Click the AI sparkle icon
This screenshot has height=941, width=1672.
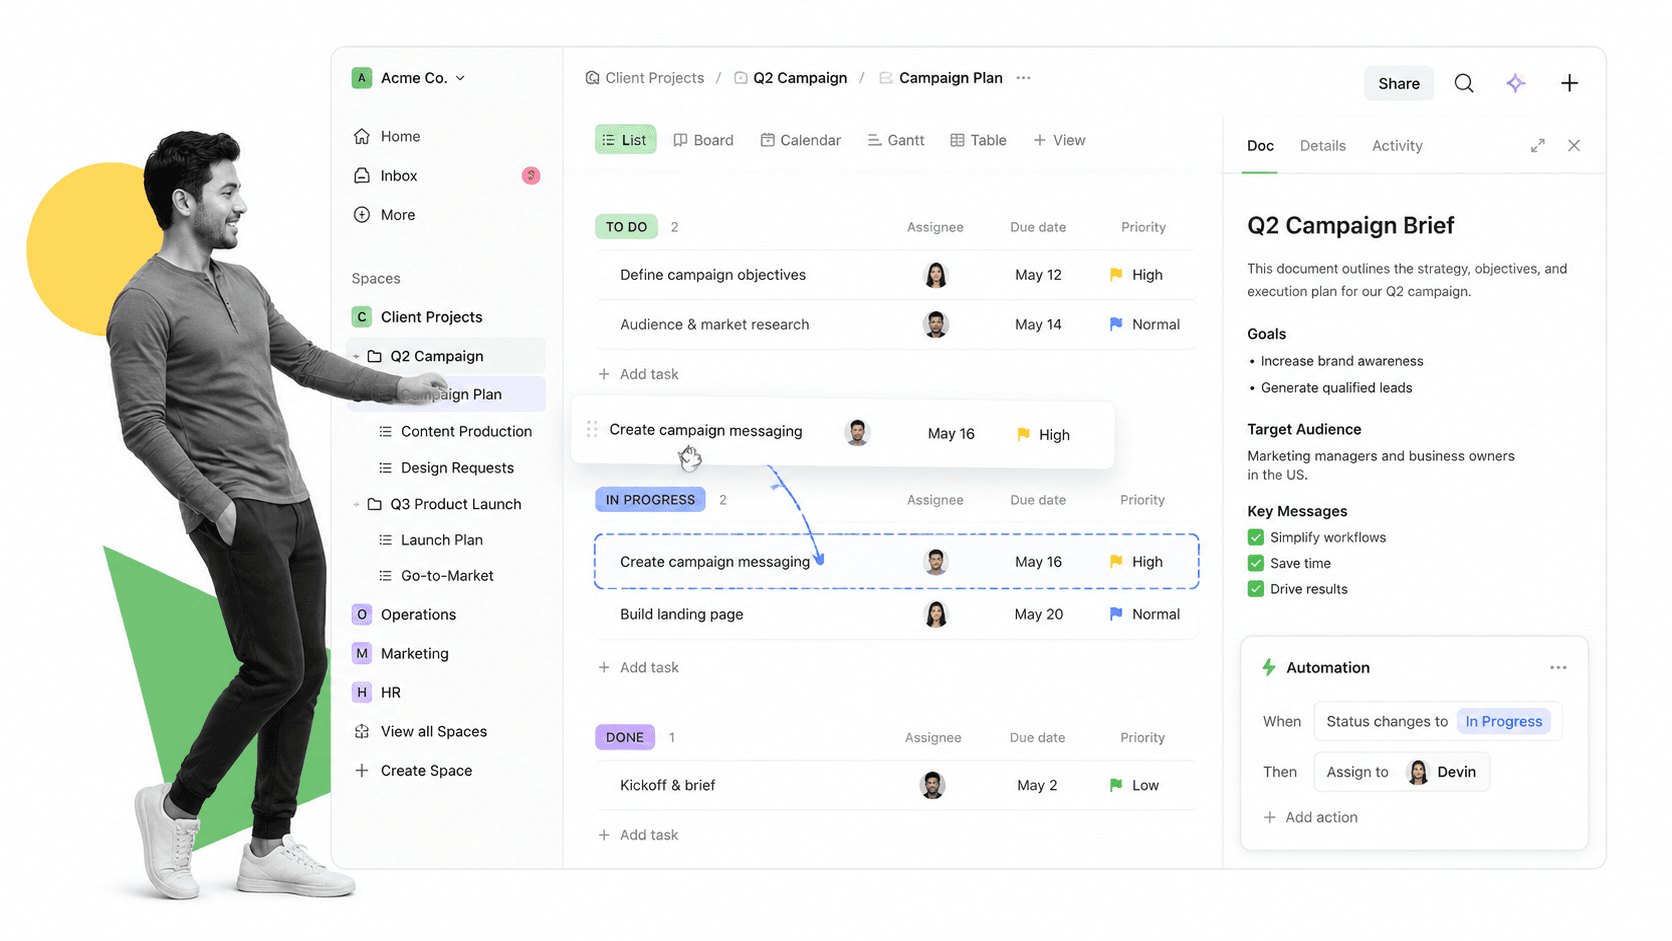click(1515, 83)
